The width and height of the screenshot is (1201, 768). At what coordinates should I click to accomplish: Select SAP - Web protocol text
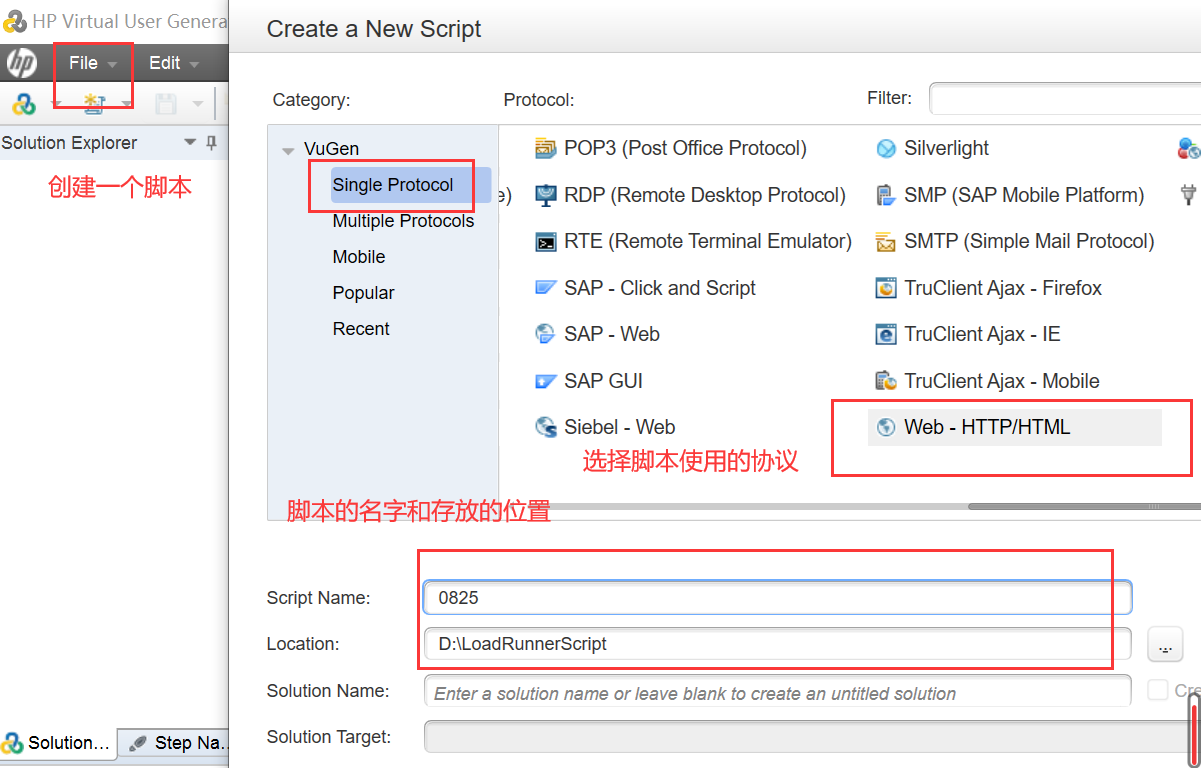(612, 334)
